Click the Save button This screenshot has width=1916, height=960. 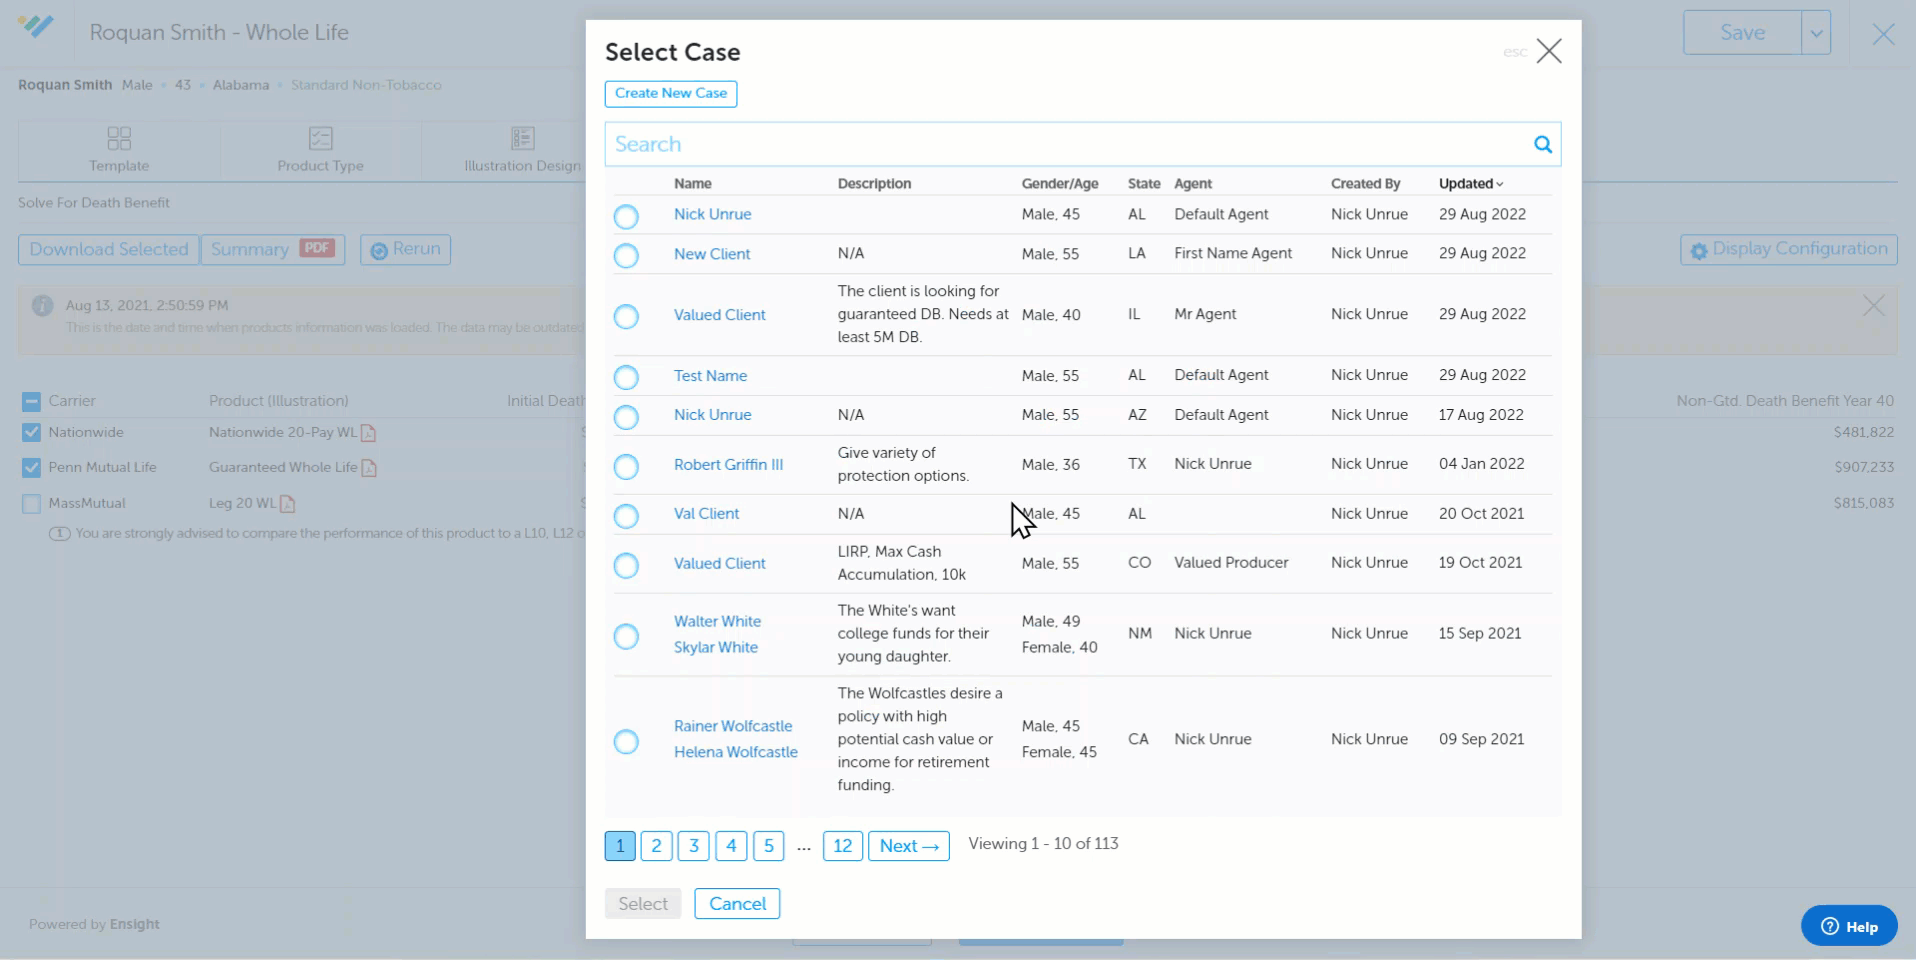click(x=1742, y=33)
